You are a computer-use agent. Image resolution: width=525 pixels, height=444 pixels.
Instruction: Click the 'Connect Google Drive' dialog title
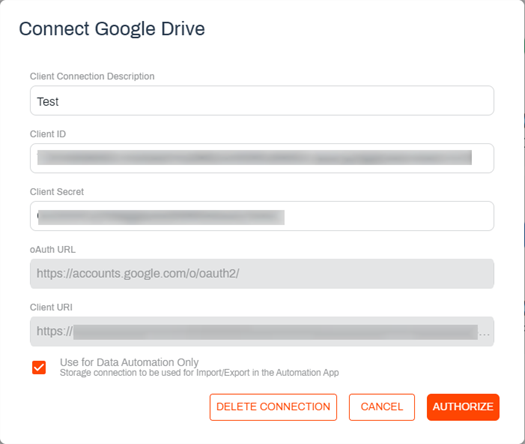tap(112, 28)
